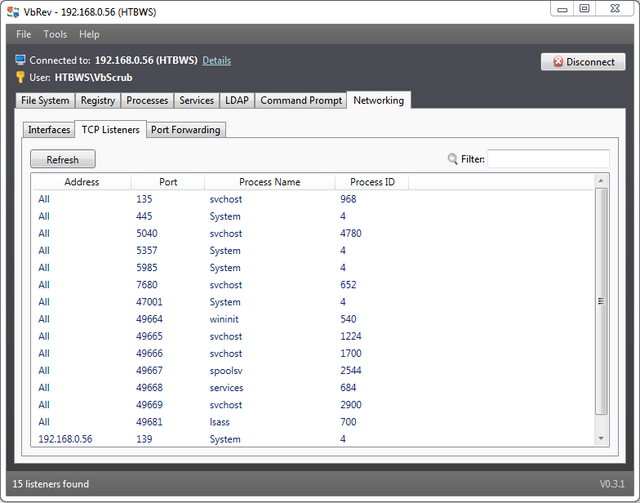Click the key icon beside User
The height and width of the screenshot is (503, 640).
pos(20,77)
